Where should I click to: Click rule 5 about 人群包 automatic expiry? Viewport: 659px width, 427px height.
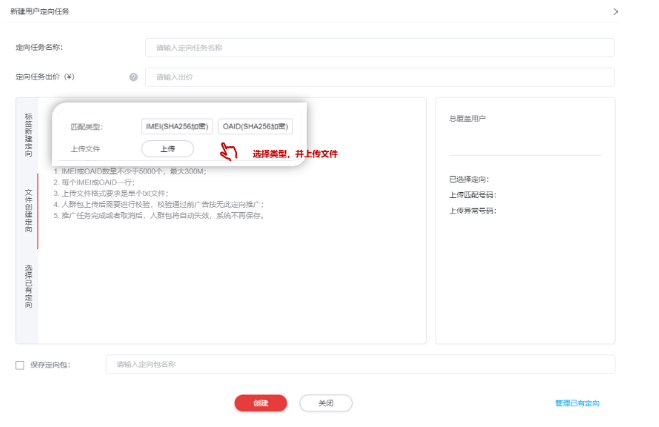point(159,216)
